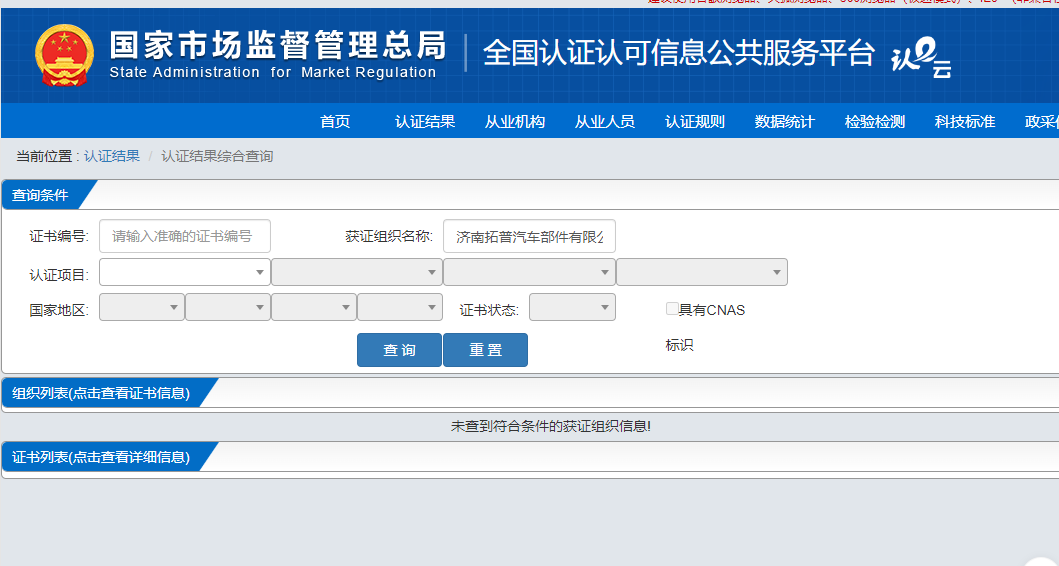The image size is (1059, 566).
Task: Click 证书列表(点击查看详细信息) section header
Action: pyautogui.click(x=101, y=457)
